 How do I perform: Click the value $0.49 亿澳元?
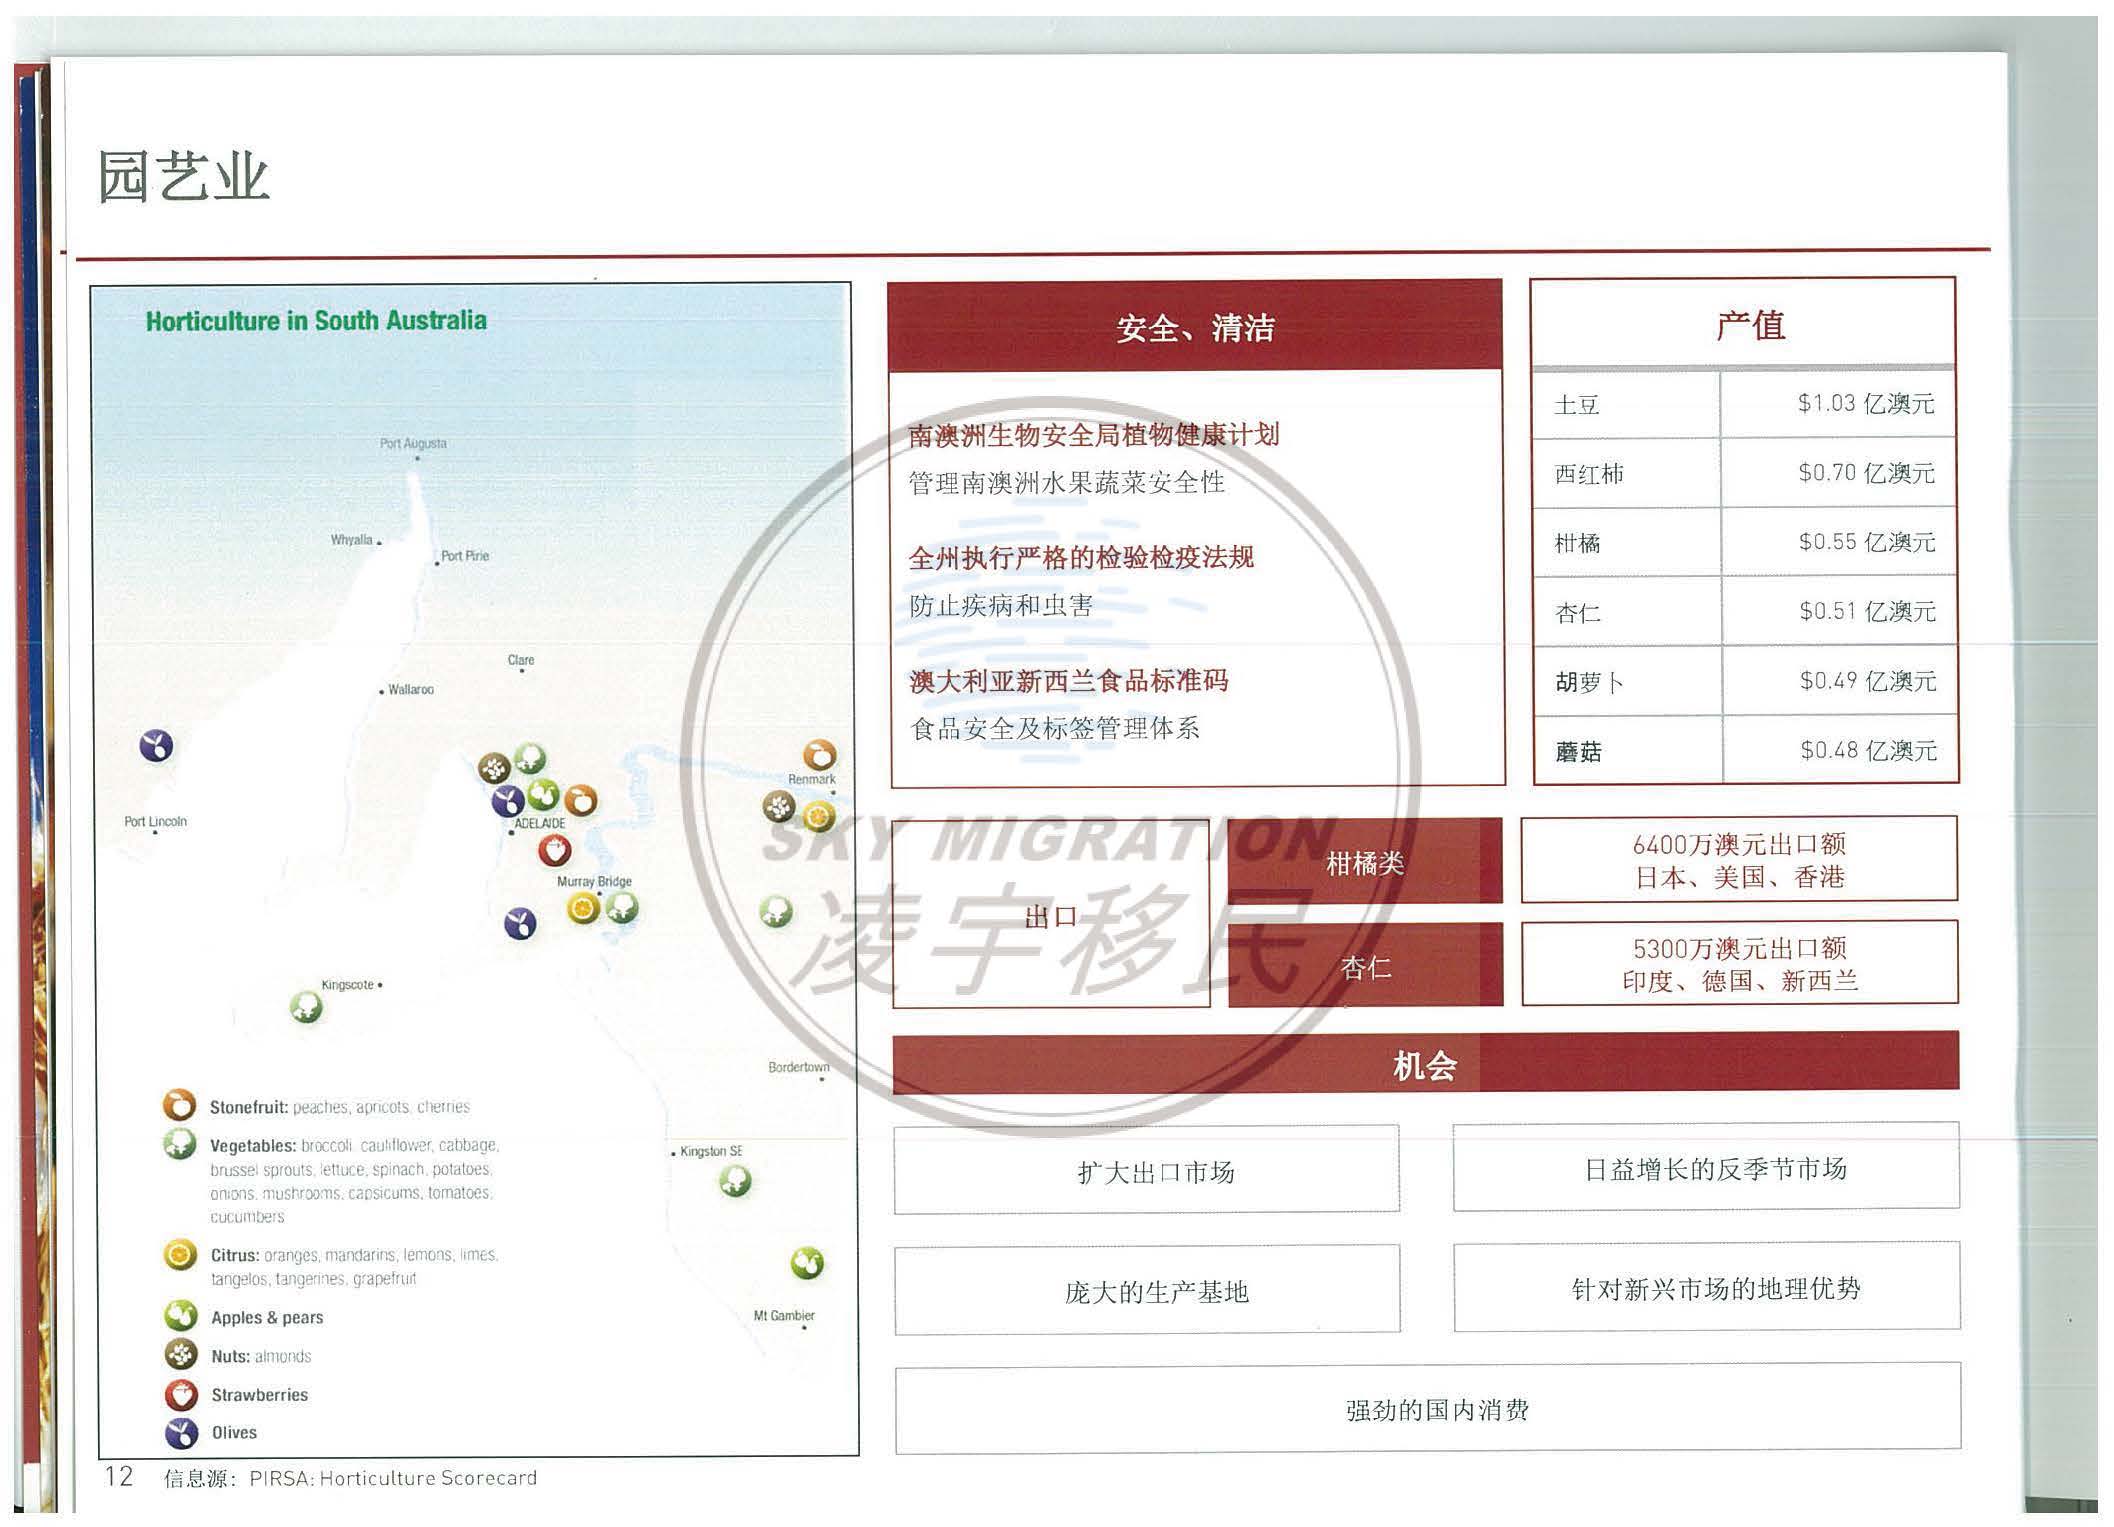pyautogui.click(x=1867, y=681)
